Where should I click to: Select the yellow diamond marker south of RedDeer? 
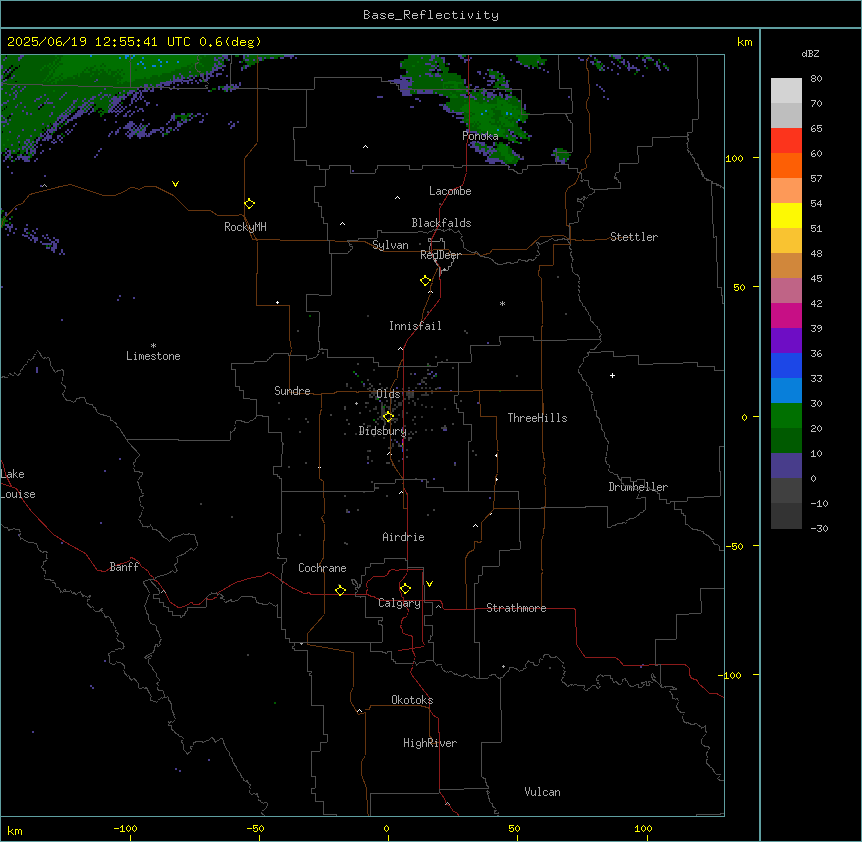click(426, 281)
